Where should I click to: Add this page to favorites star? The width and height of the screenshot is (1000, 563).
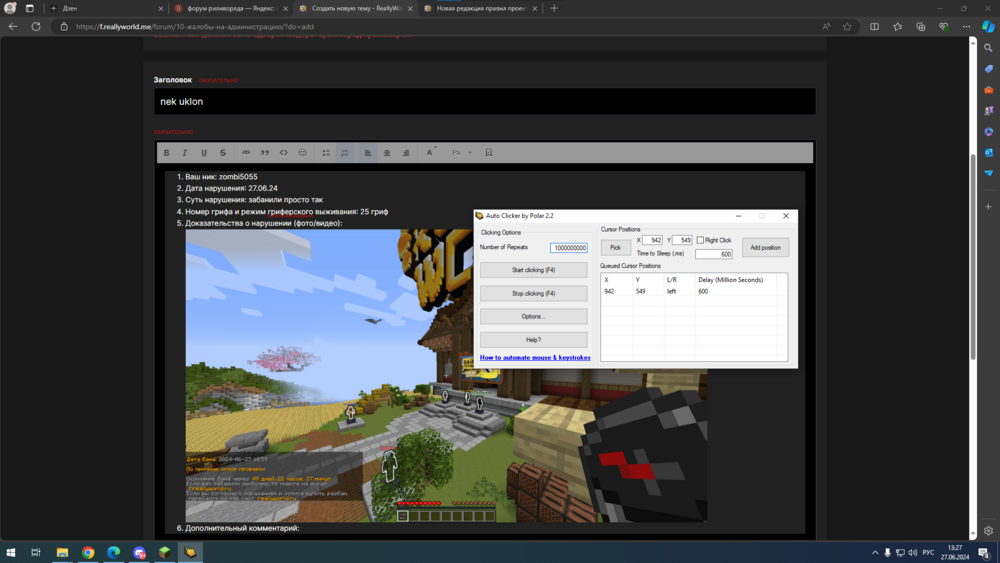pyautogui.click(x=847, y=27)
